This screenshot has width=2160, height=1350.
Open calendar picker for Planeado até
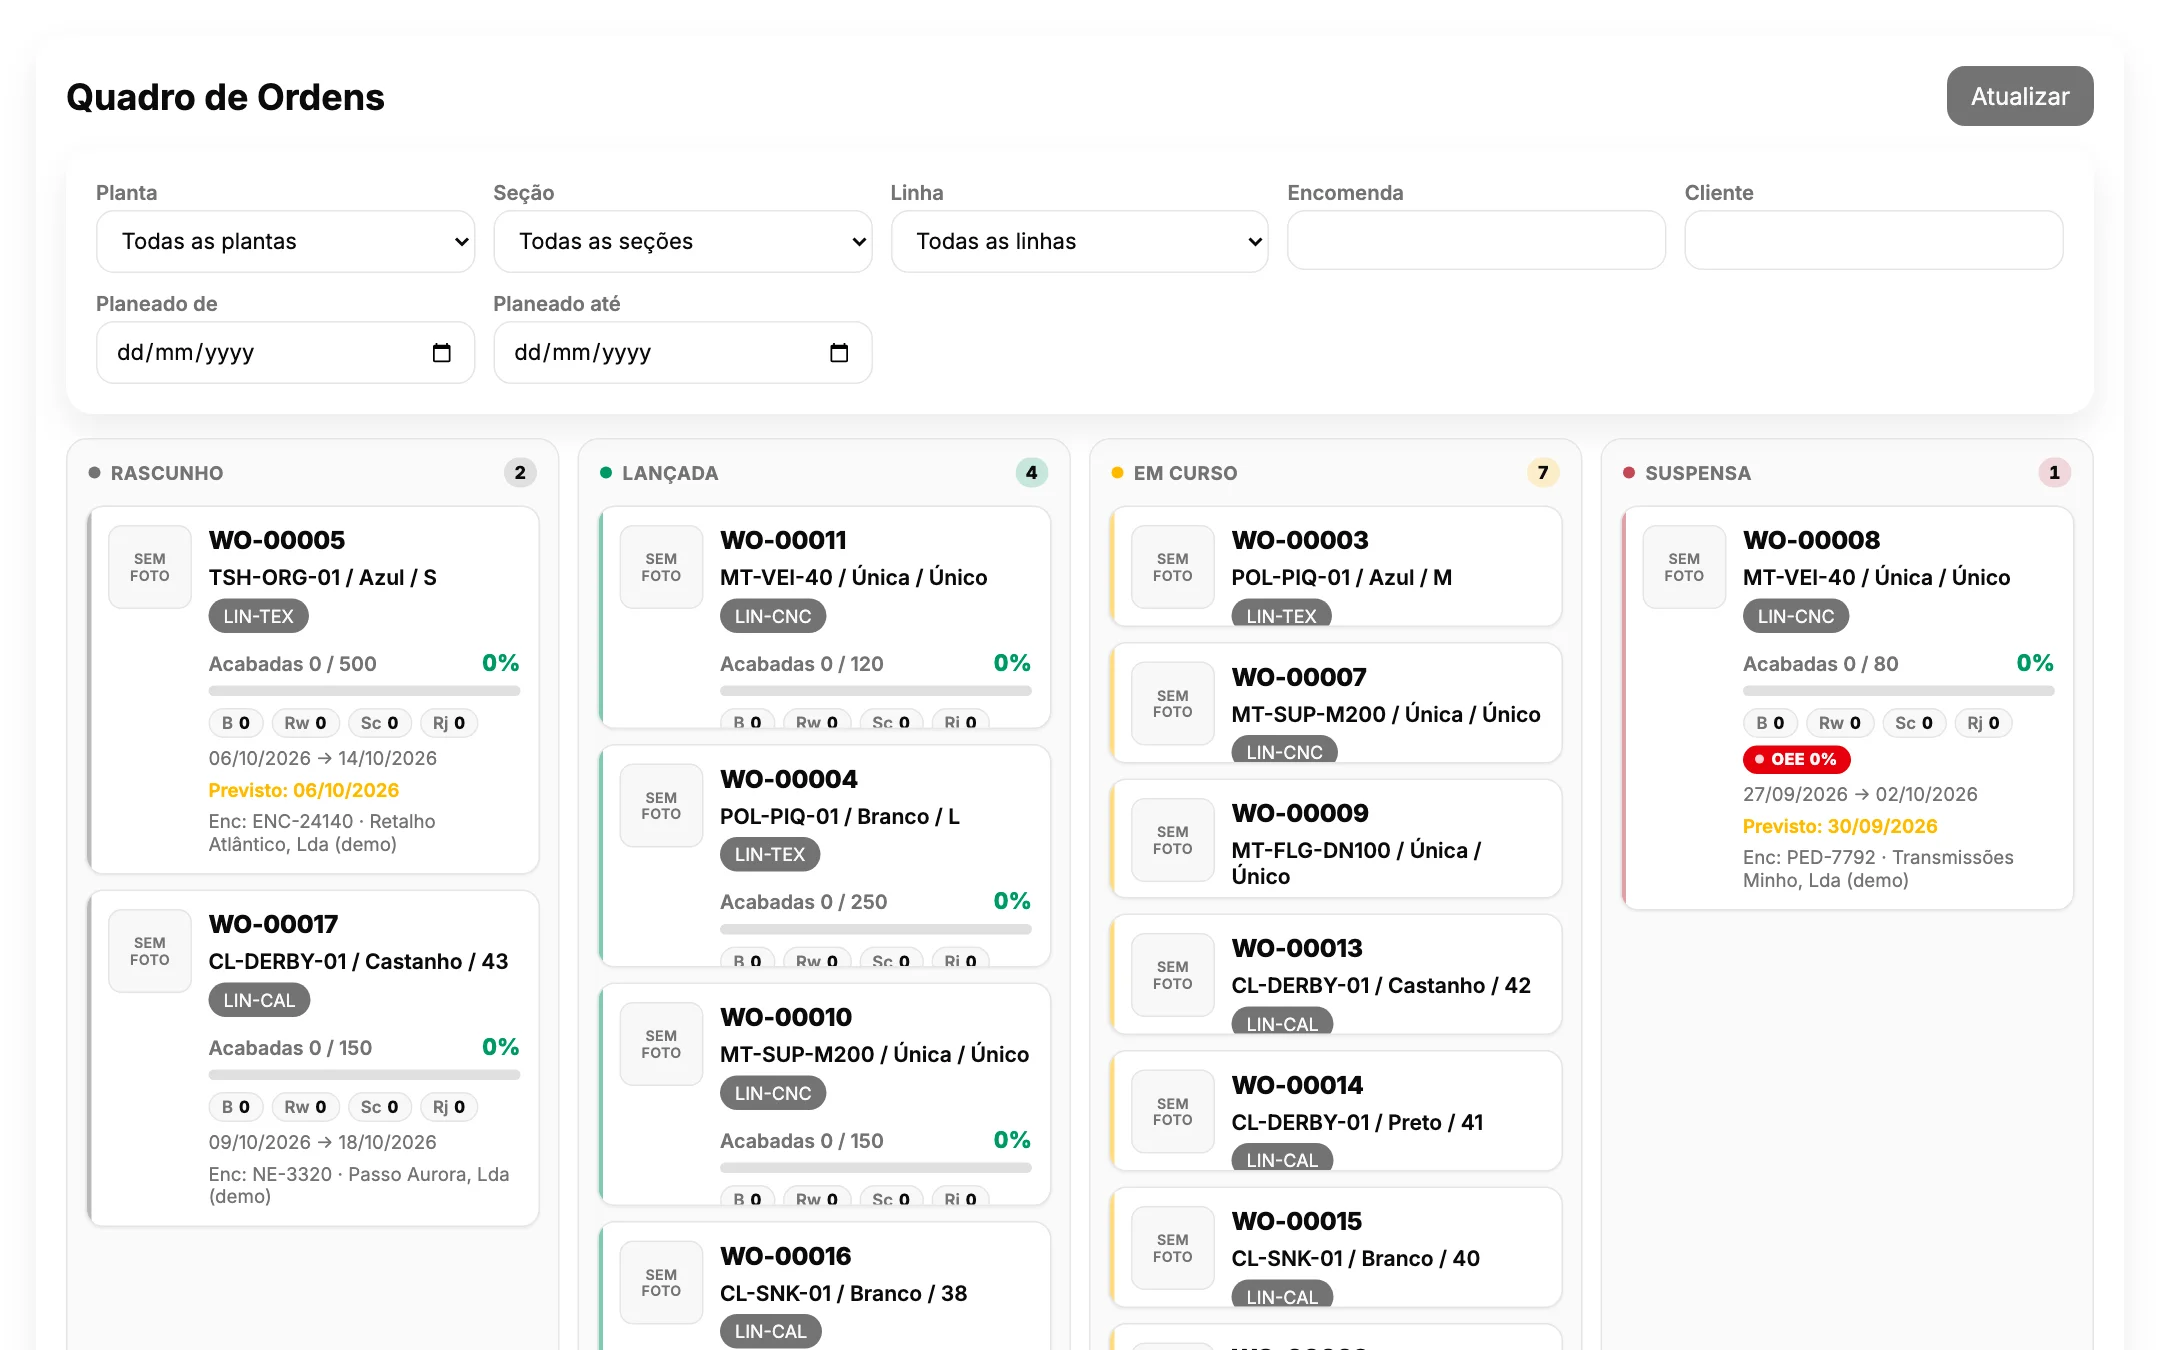(x=839, y=352)
